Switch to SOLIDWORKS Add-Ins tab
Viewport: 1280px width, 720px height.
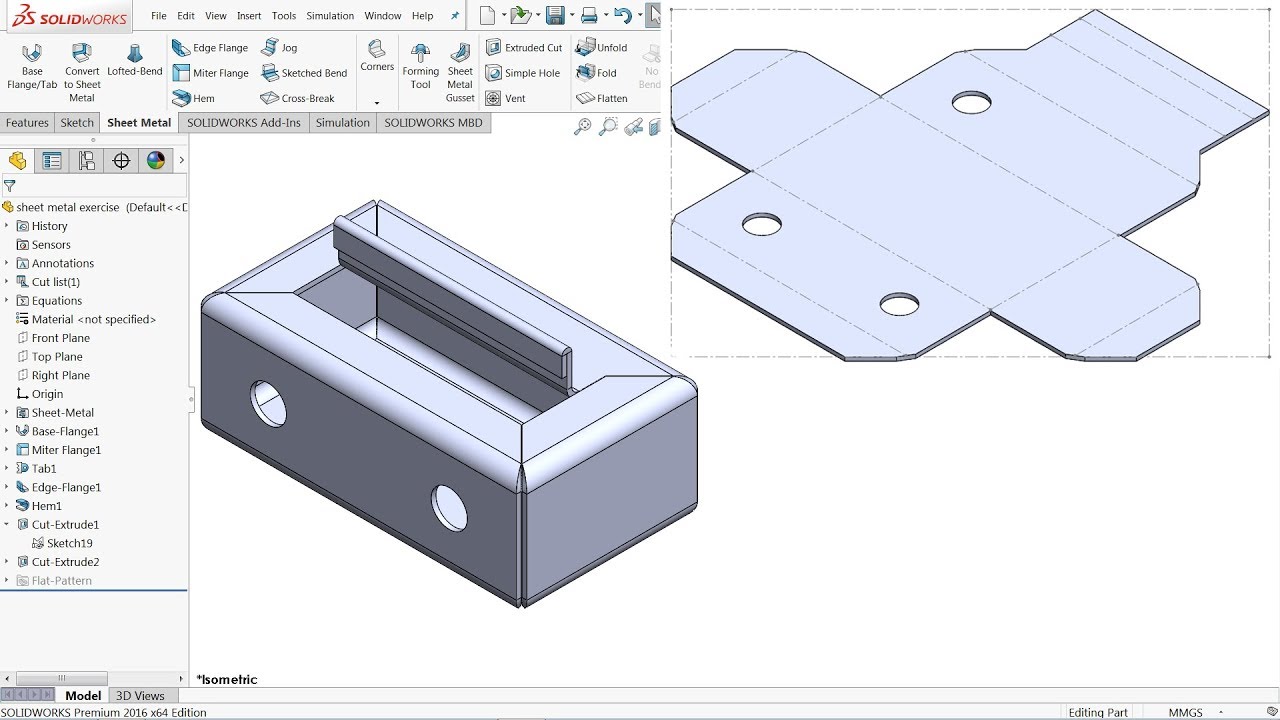pyautogui.click(x=243, y=123)
